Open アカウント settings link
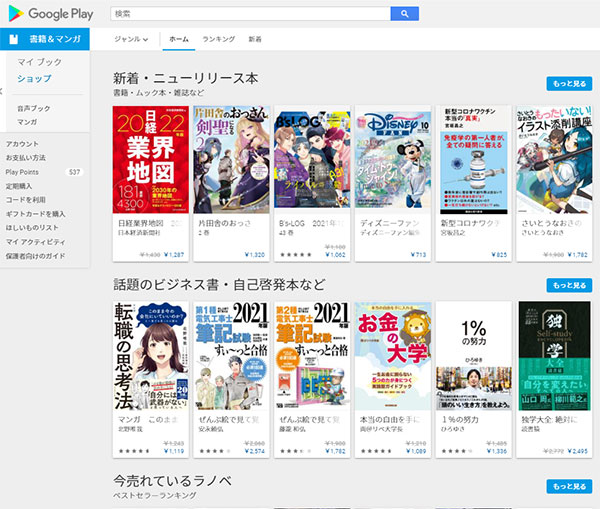Image resolution: width=600 pixels, height=509 pixels. 22,144
